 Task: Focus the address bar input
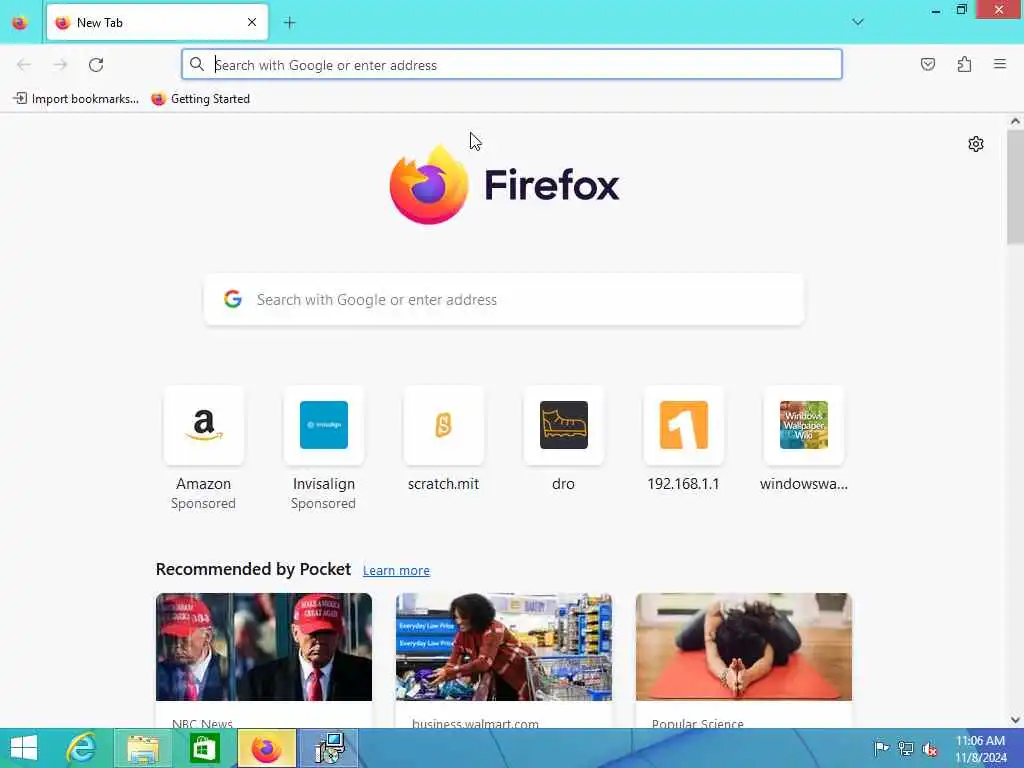point(511,64)
